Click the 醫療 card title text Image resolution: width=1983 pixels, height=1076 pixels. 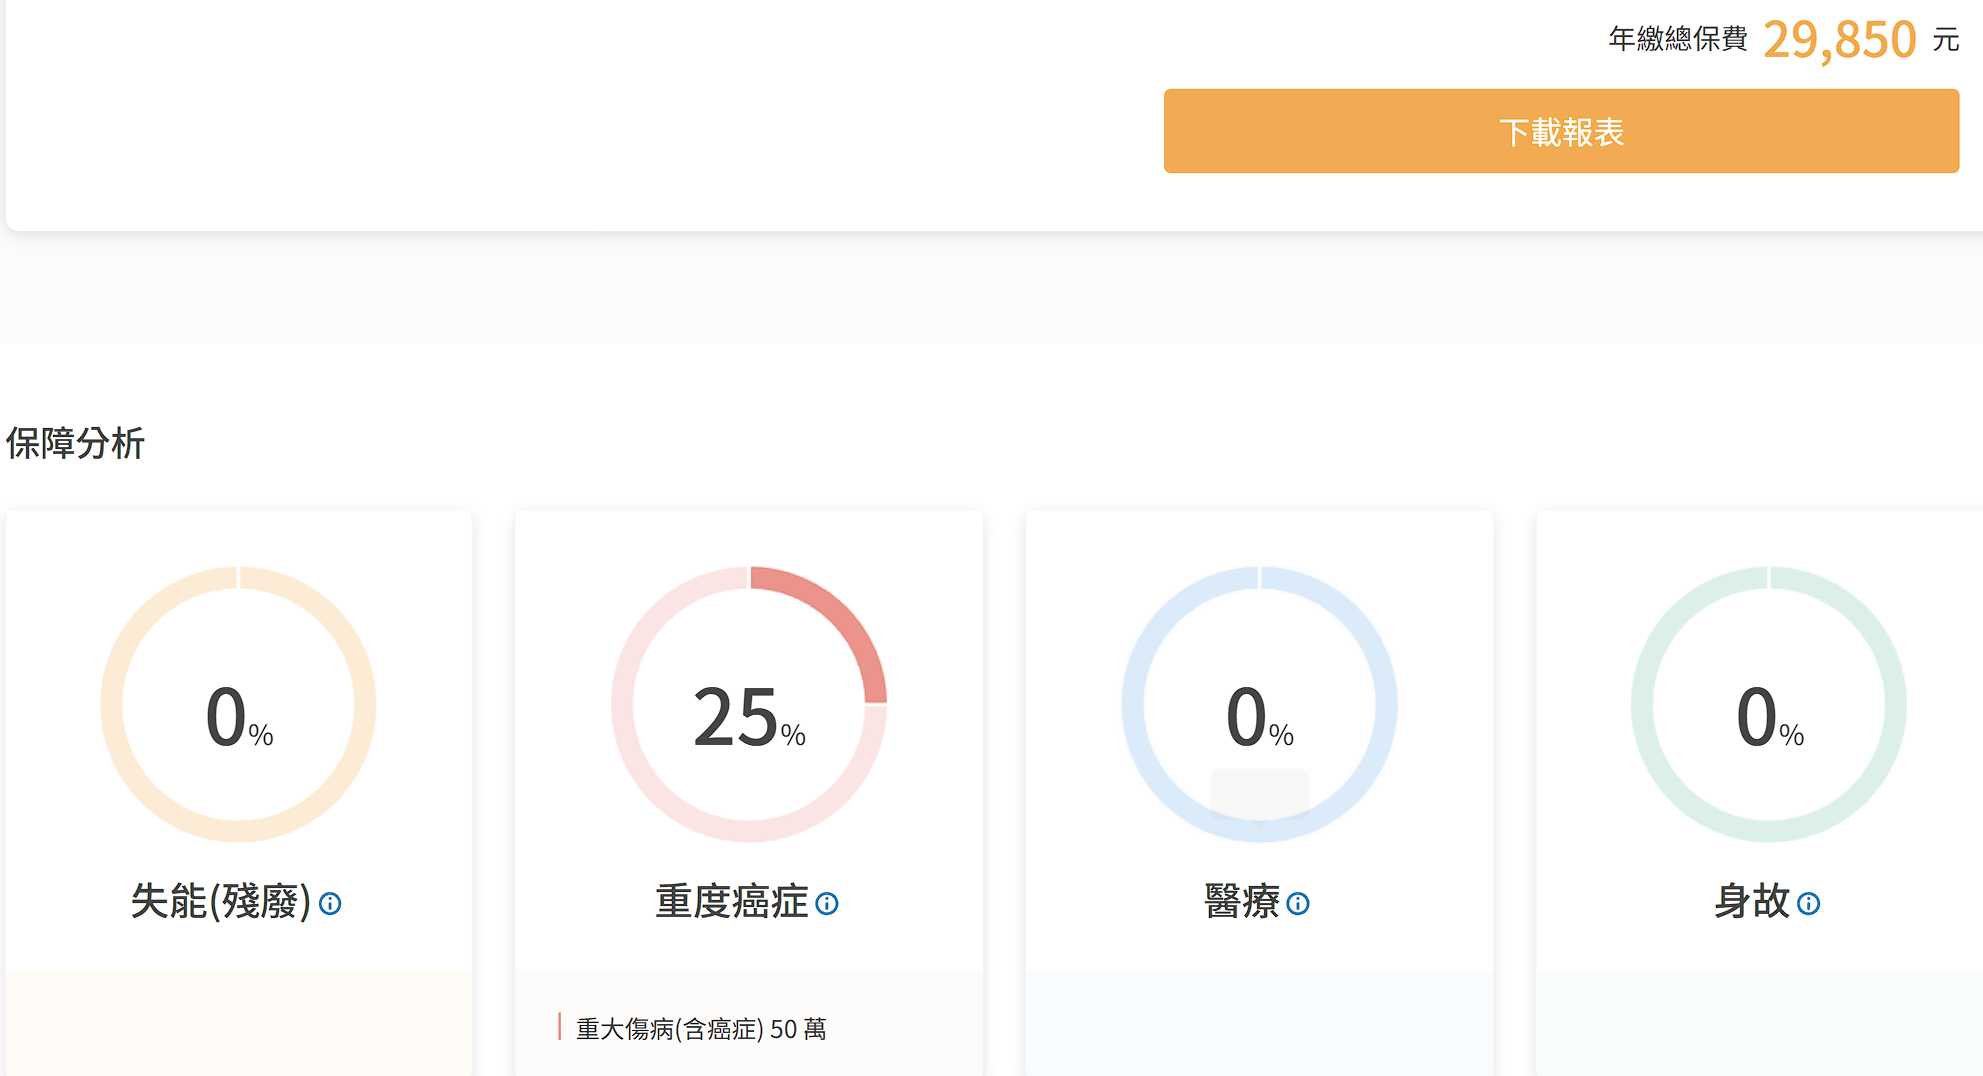(x=1242, y=901)
